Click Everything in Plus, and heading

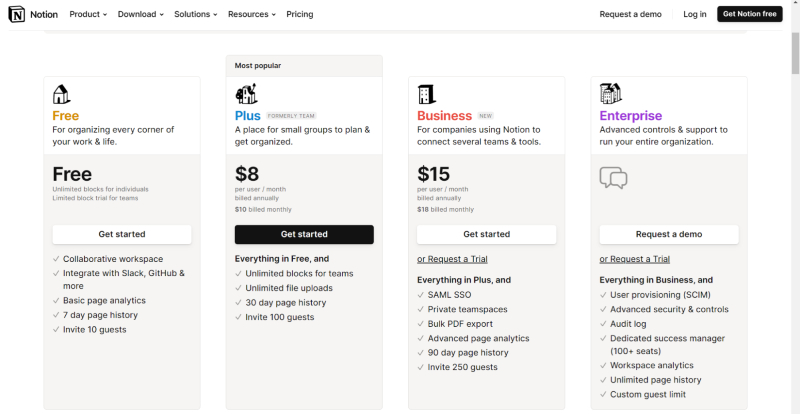coord(464,280)
